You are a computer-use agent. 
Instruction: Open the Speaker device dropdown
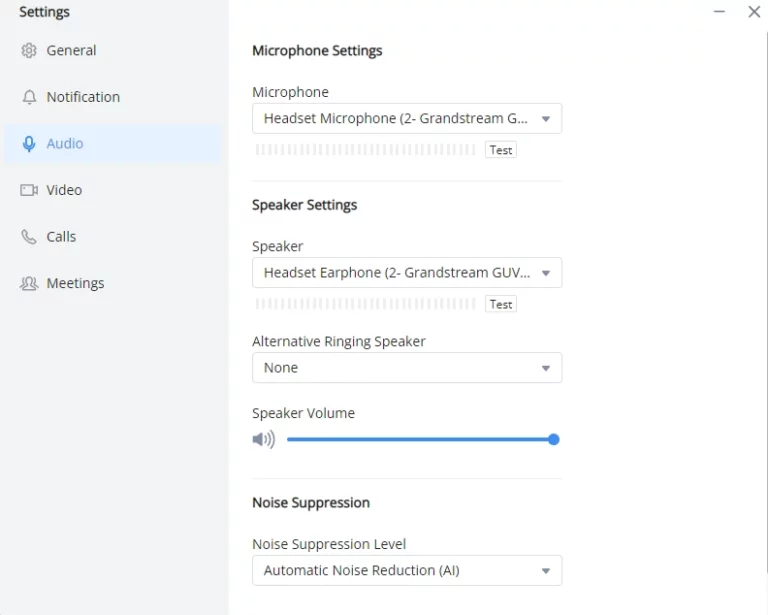(407, 272)
